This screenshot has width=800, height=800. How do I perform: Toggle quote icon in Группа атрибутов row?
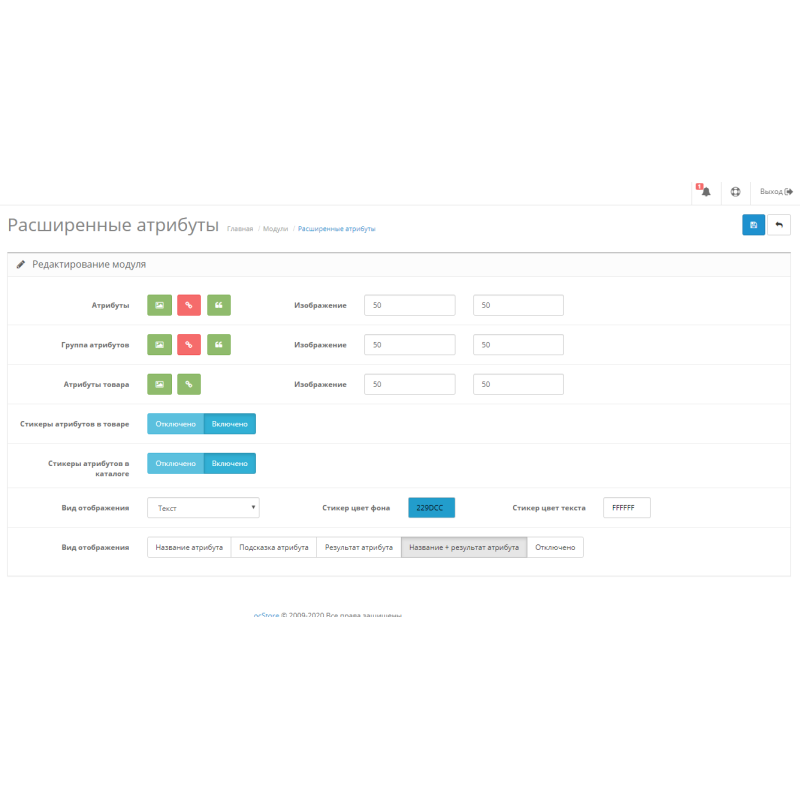(219, 344)
